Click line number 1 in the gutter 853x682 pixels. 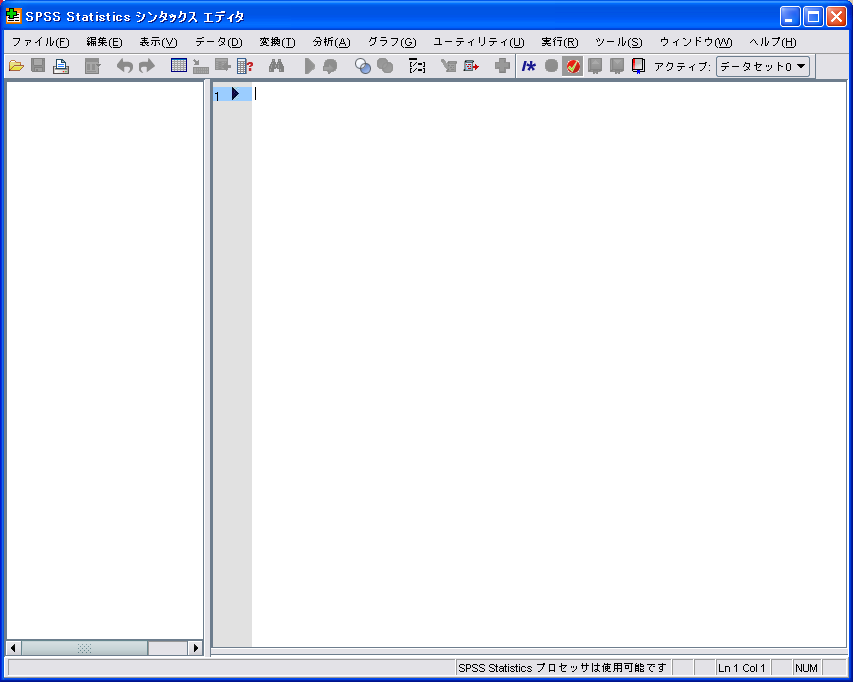(217, 95)
